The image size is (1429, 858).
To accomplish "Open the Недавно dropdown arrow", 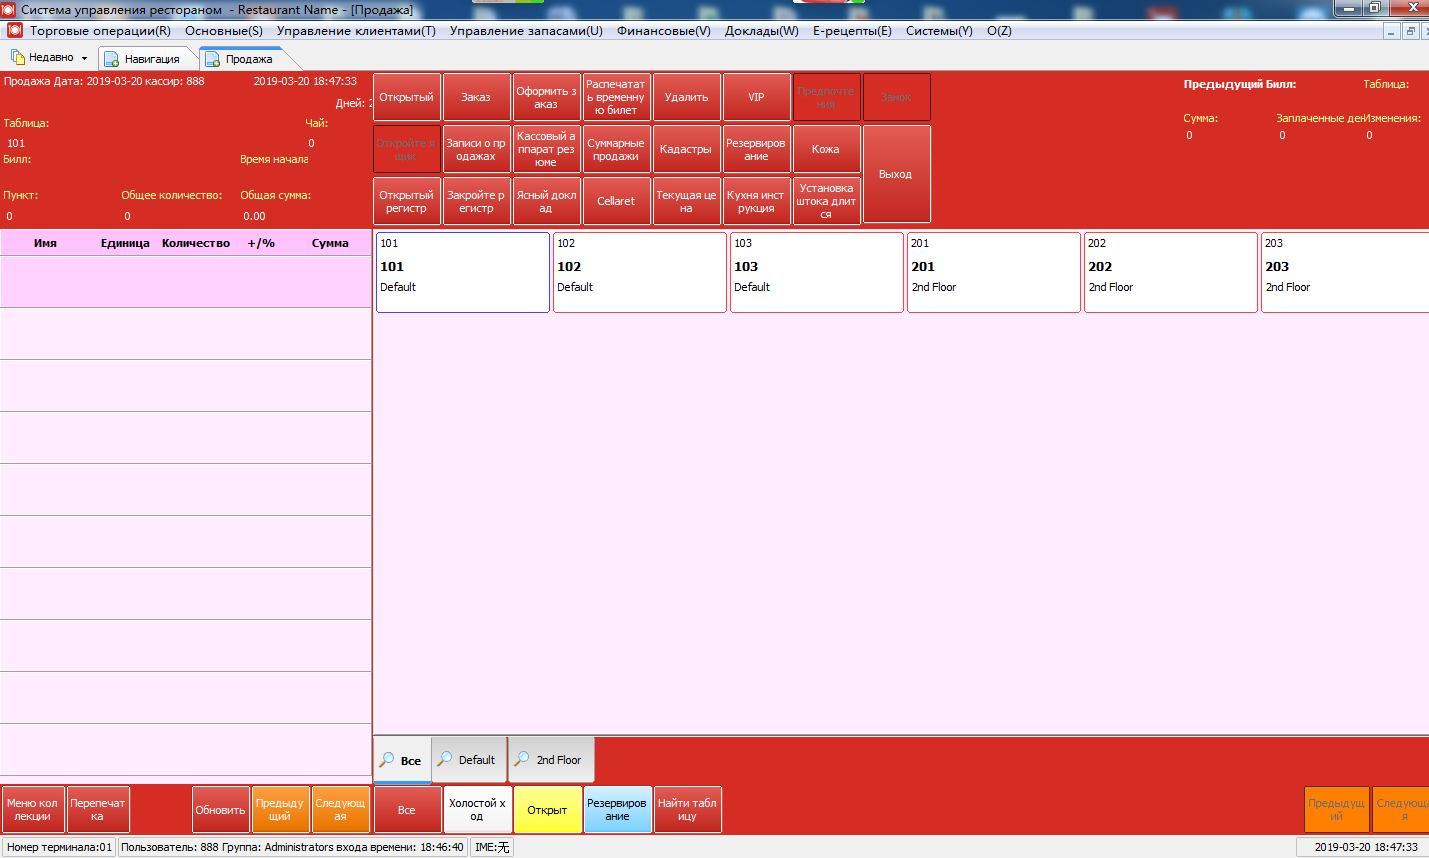I will click(x=85, y=58).
